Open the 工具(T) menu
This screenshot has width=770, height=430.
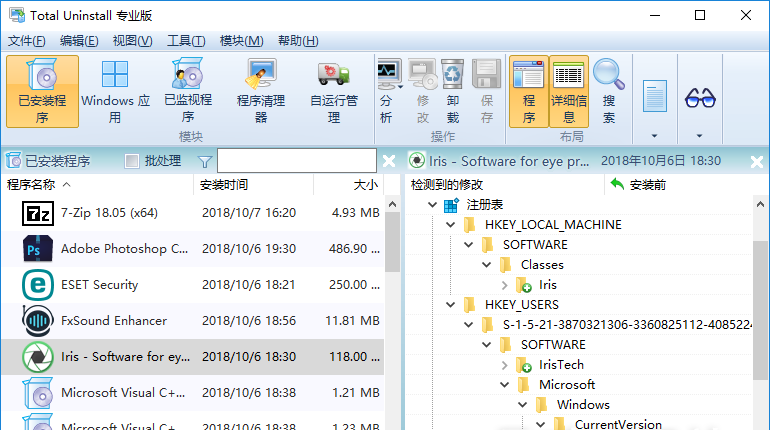(x=186, y=41)
